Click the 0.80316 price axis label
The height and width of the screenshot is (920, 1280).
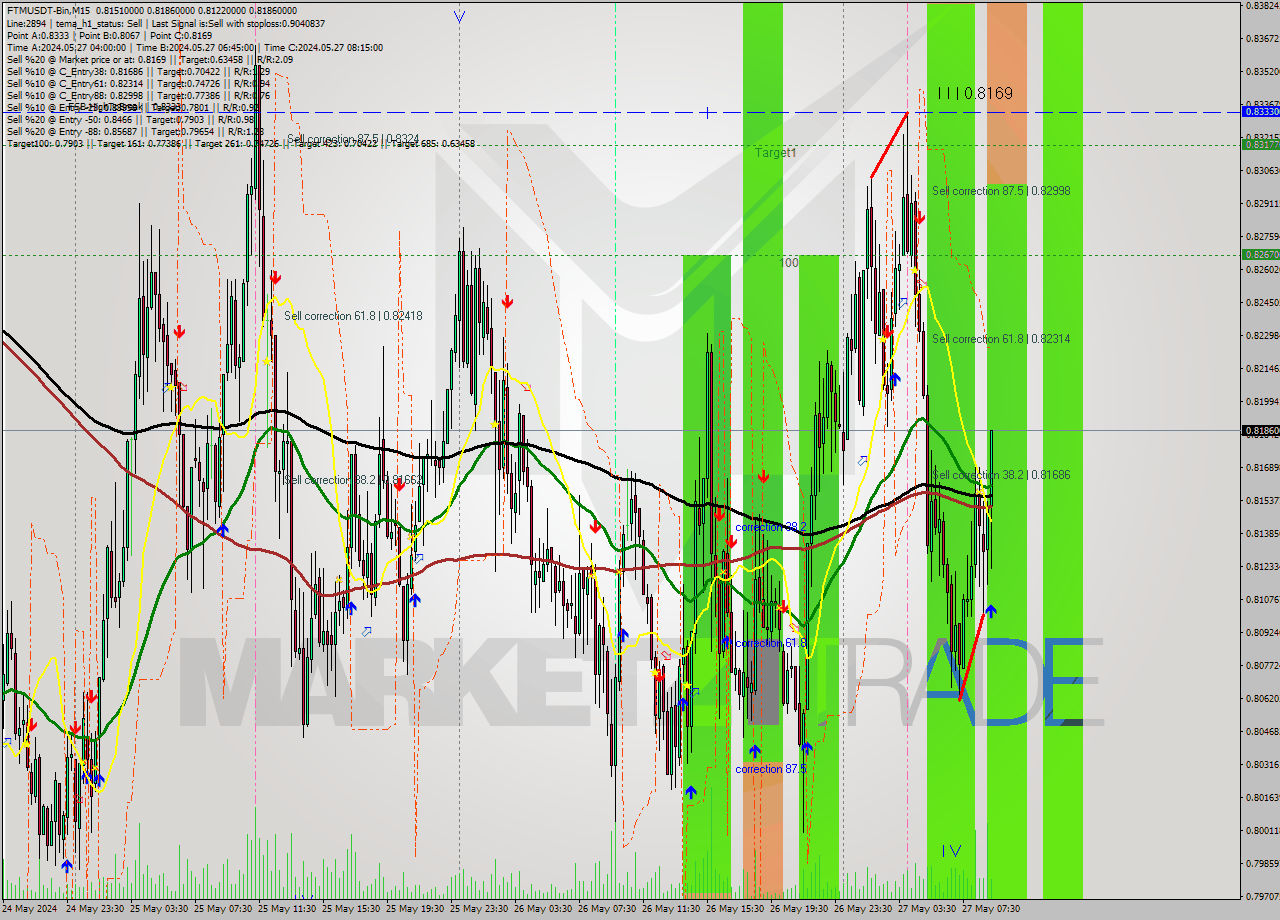(x=1262, y=764)
